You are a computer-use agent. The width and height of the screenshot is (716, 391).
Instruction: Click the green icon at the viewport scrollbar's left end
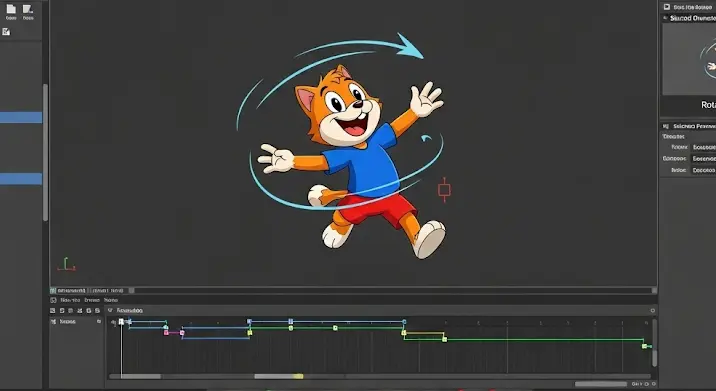coord(53,290)
